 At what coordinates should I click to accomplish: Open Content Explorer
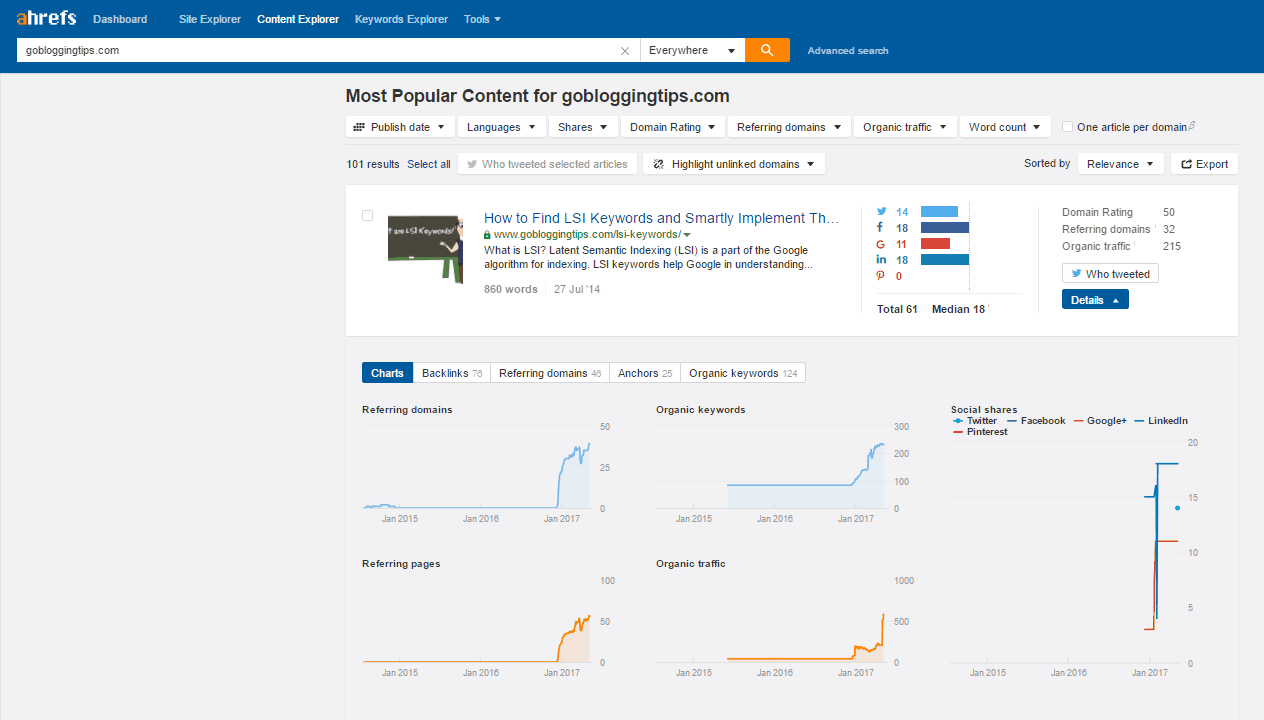coord(298,19)
